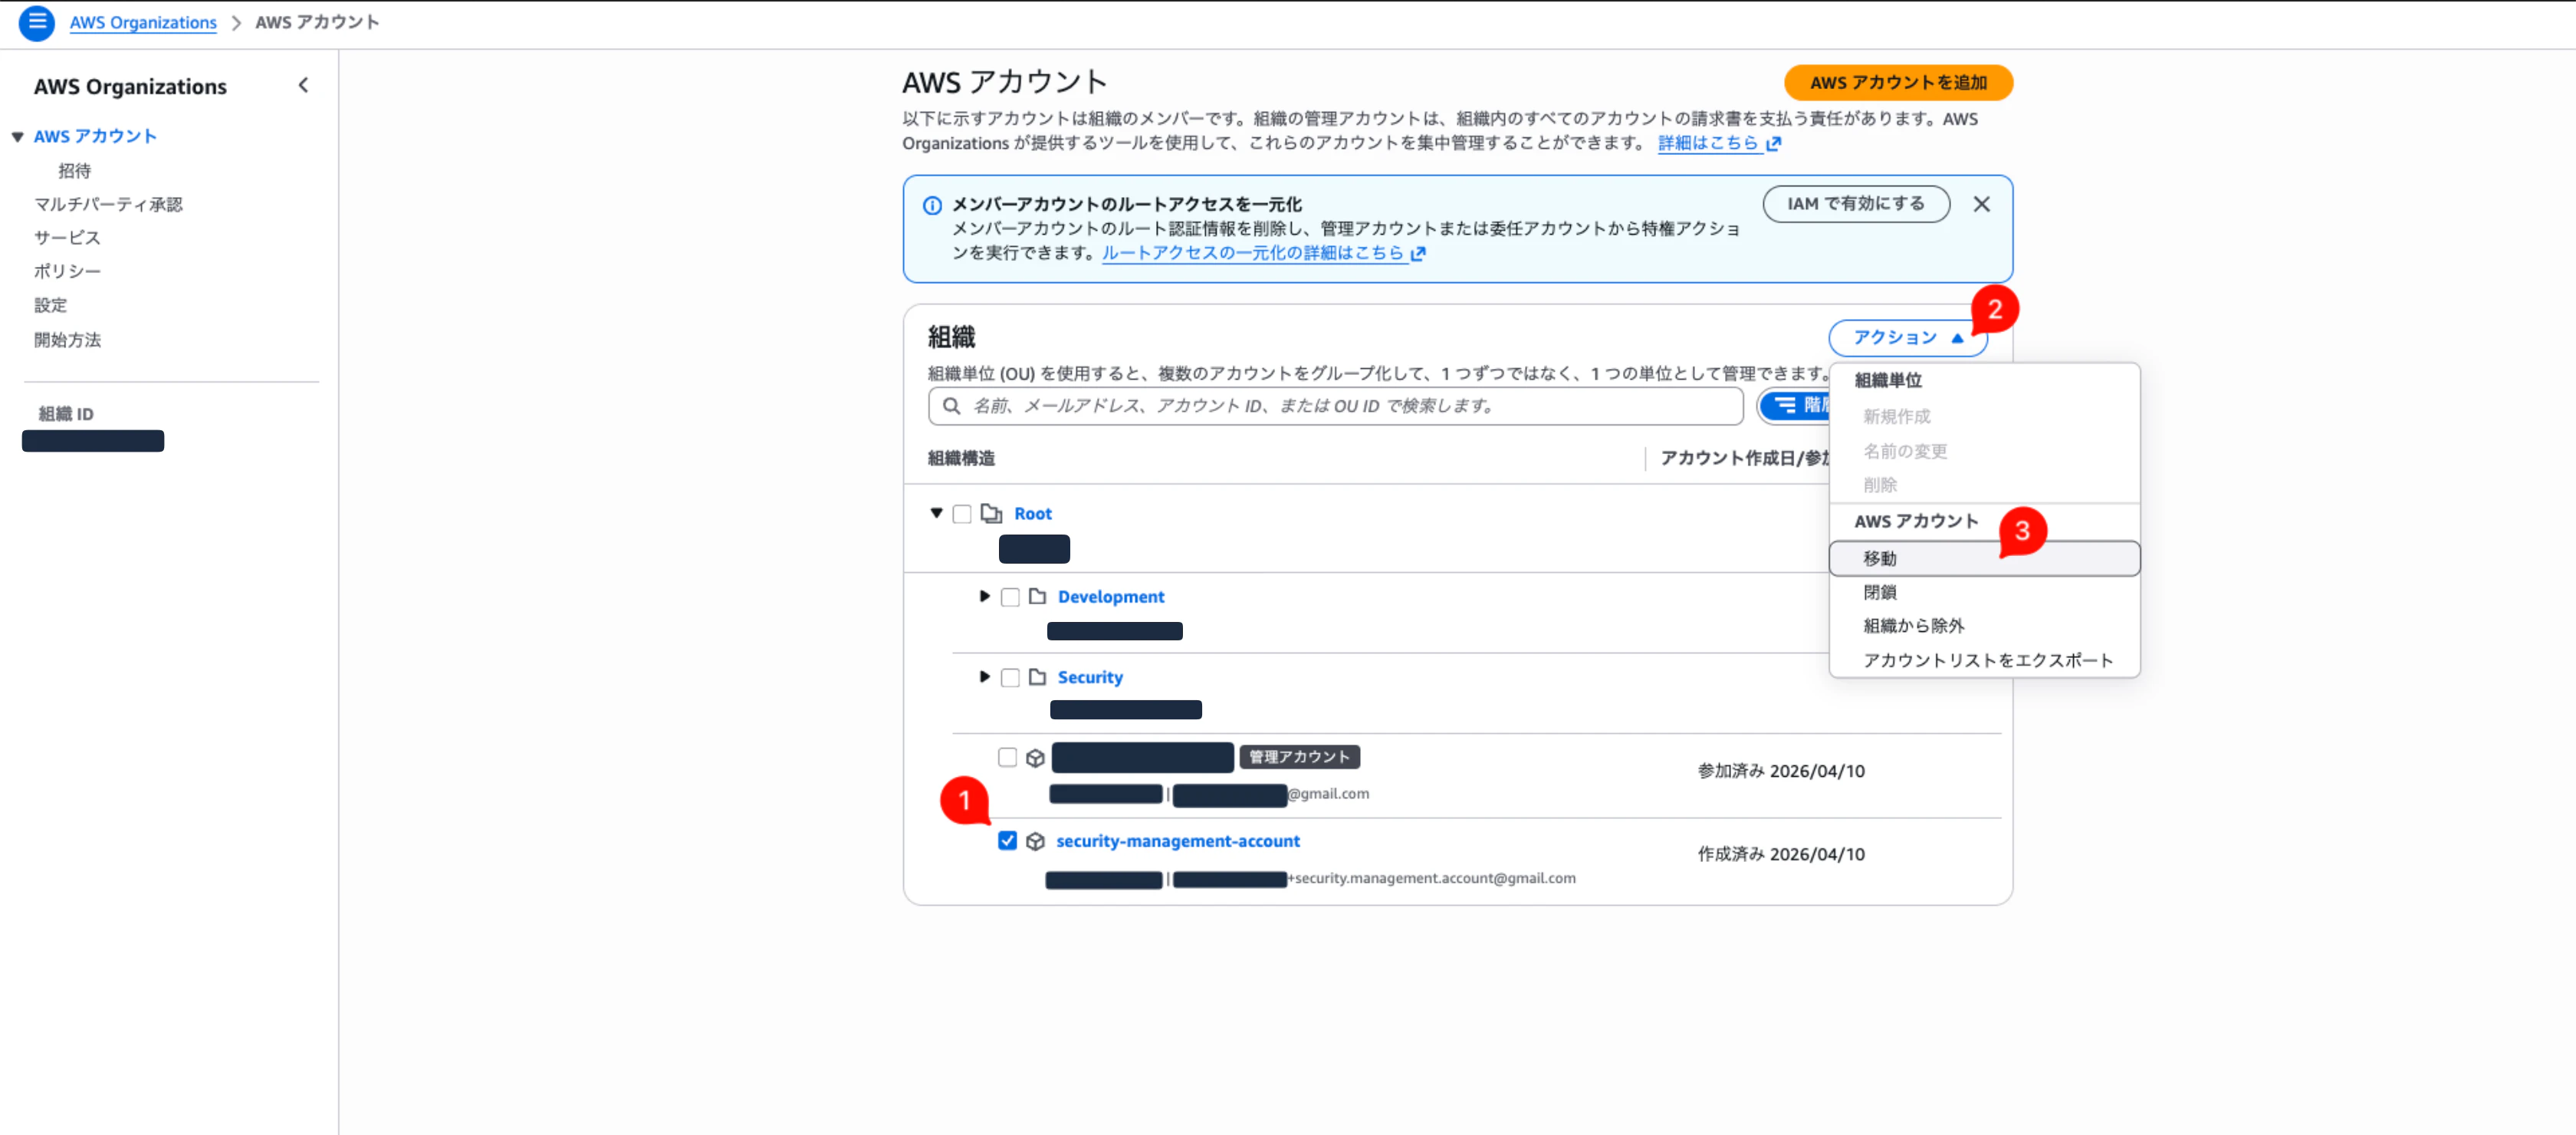Click the magnifier icon in the search bar

(951, 406)
